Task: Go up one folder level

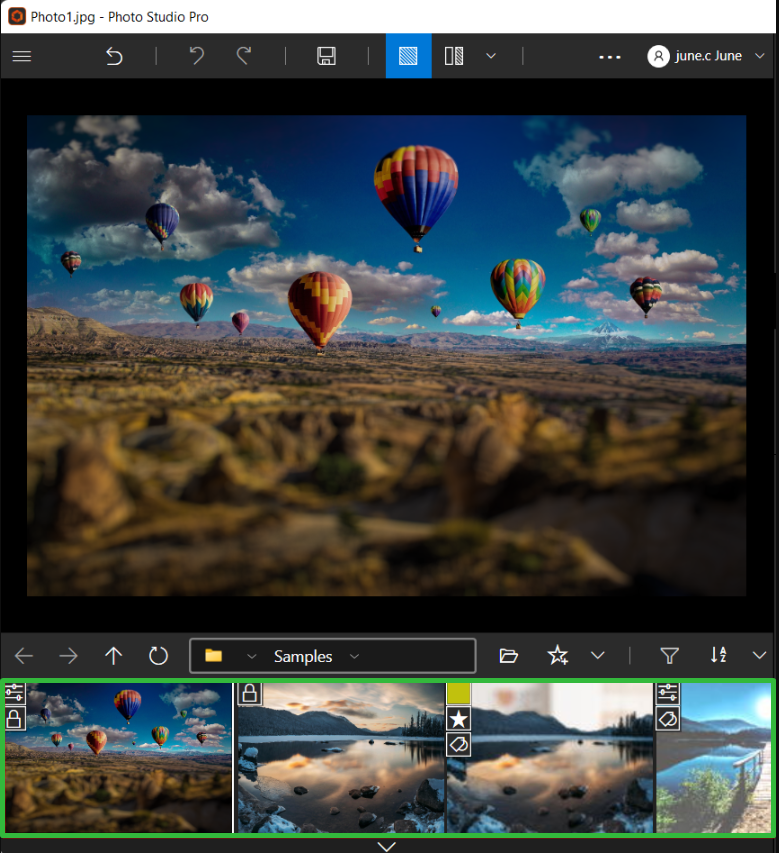Action: 114,656
